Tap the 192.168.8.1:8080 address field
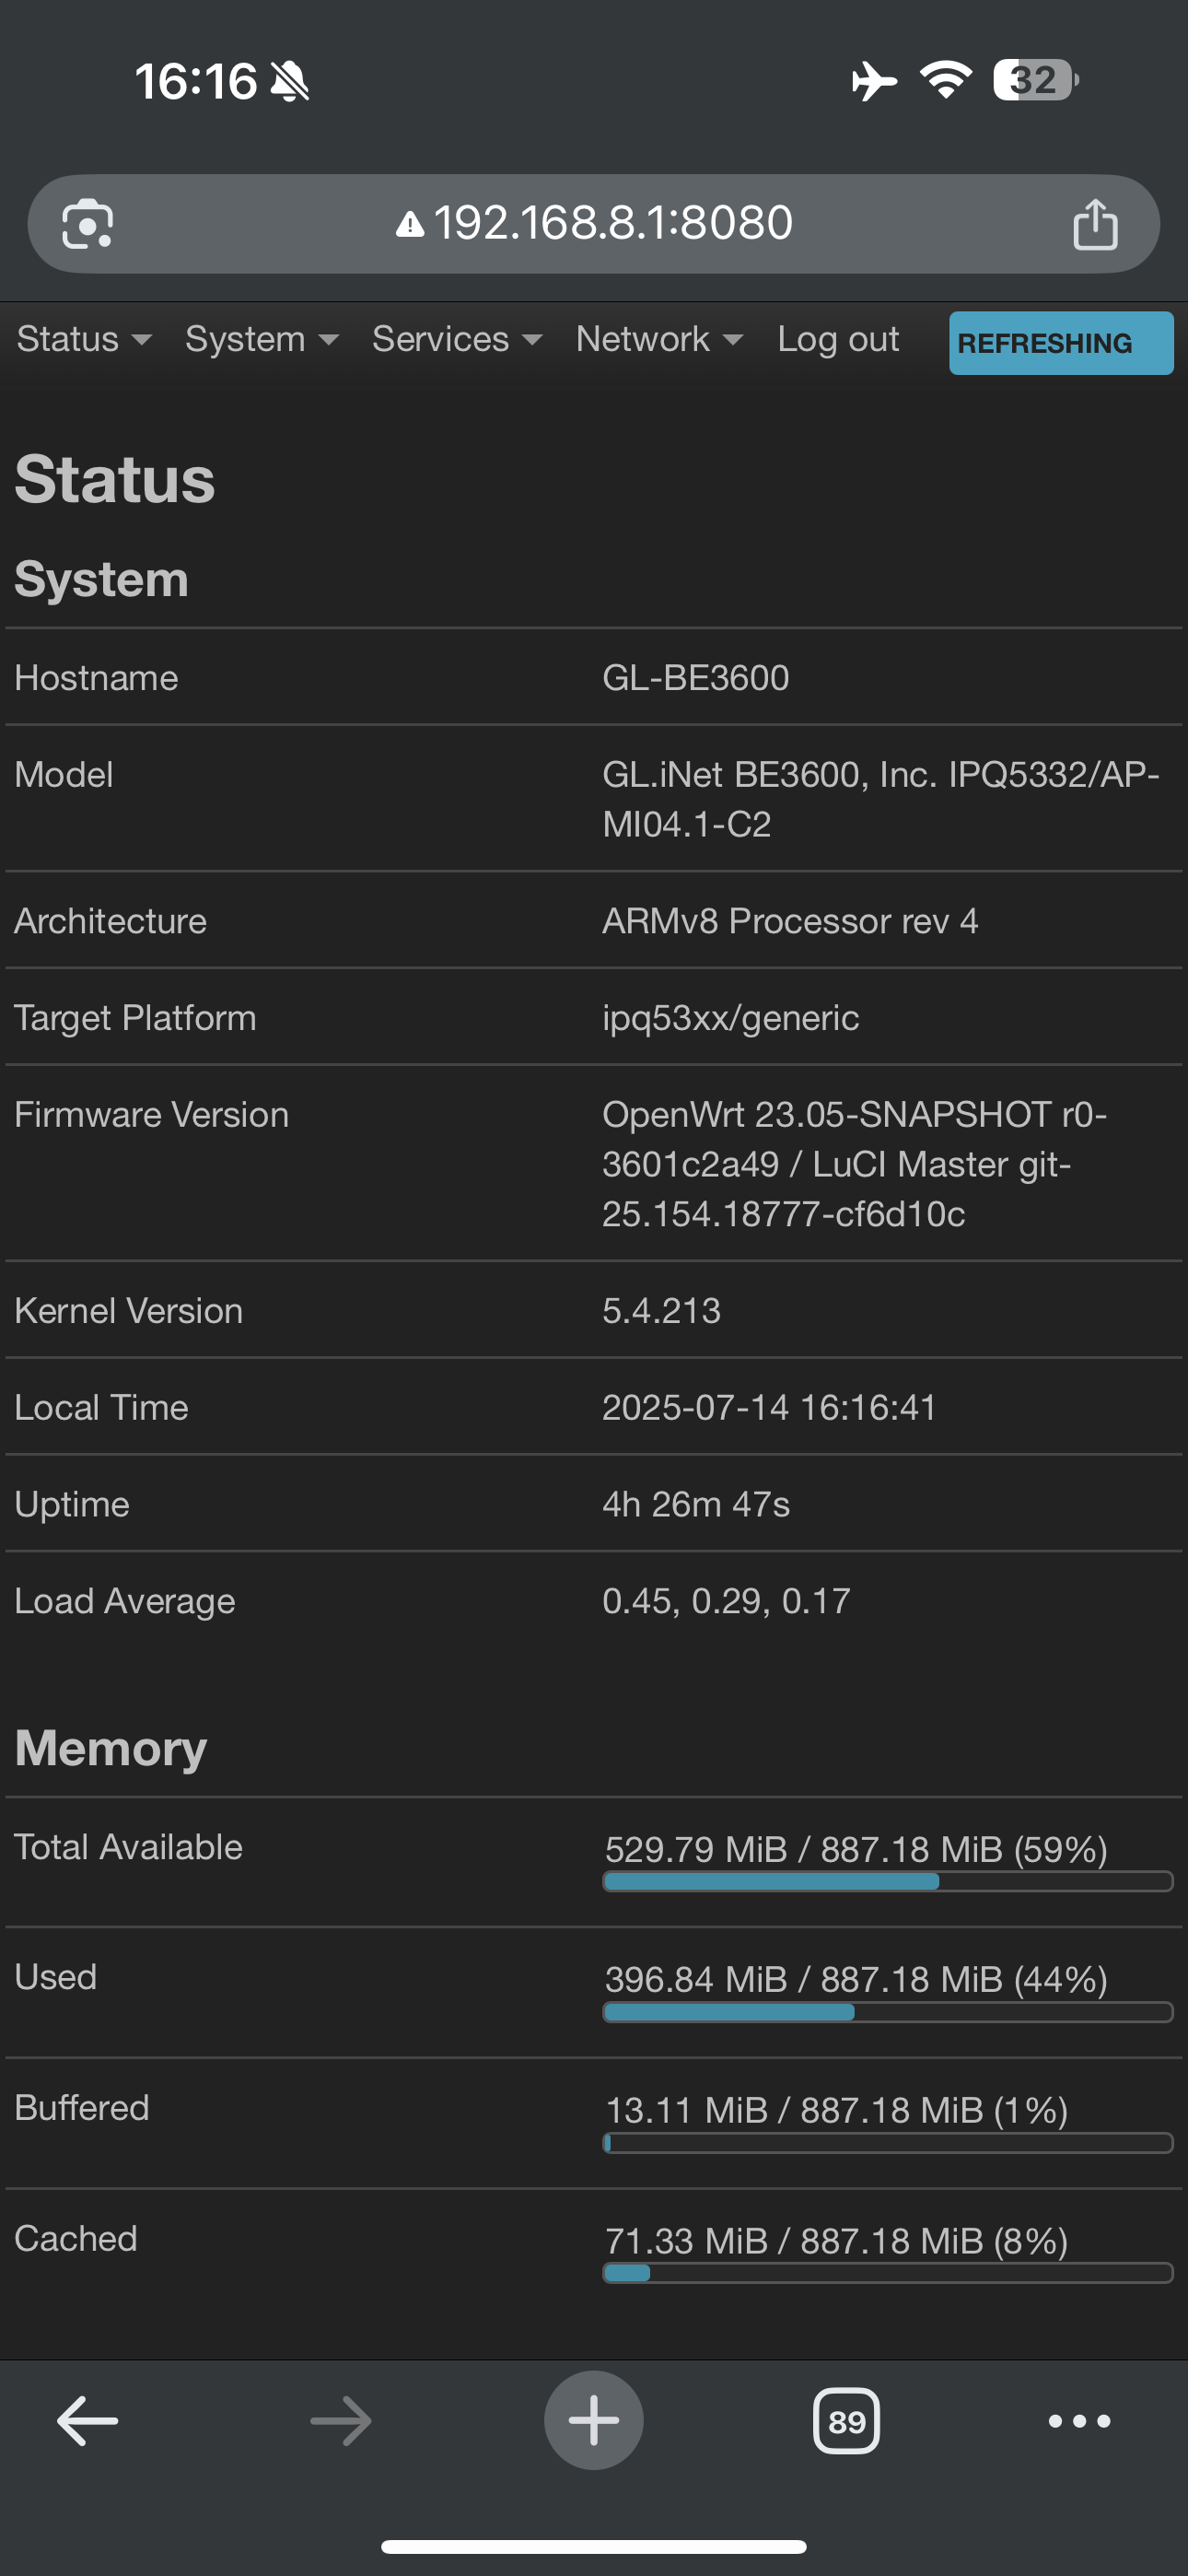Screen dimensions: 1188x2576 [594, 224]
